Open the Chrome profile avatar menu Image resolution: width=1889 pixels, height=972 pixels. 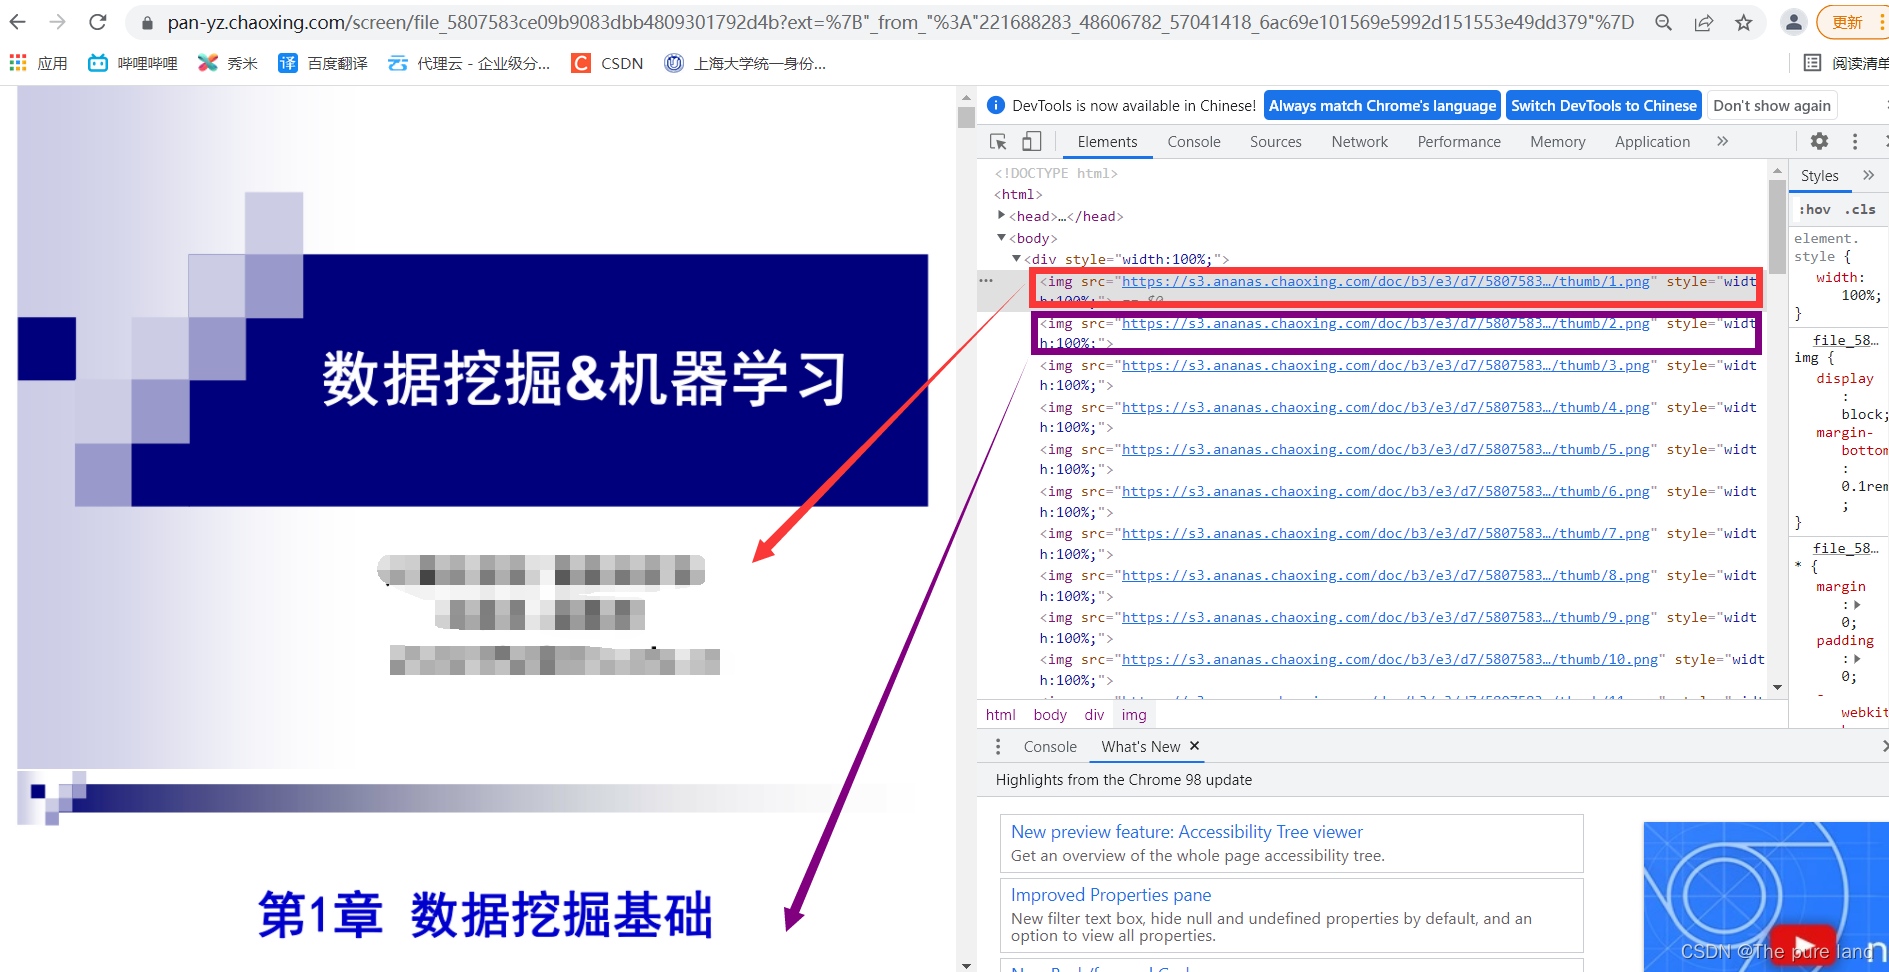[1794, 22]
